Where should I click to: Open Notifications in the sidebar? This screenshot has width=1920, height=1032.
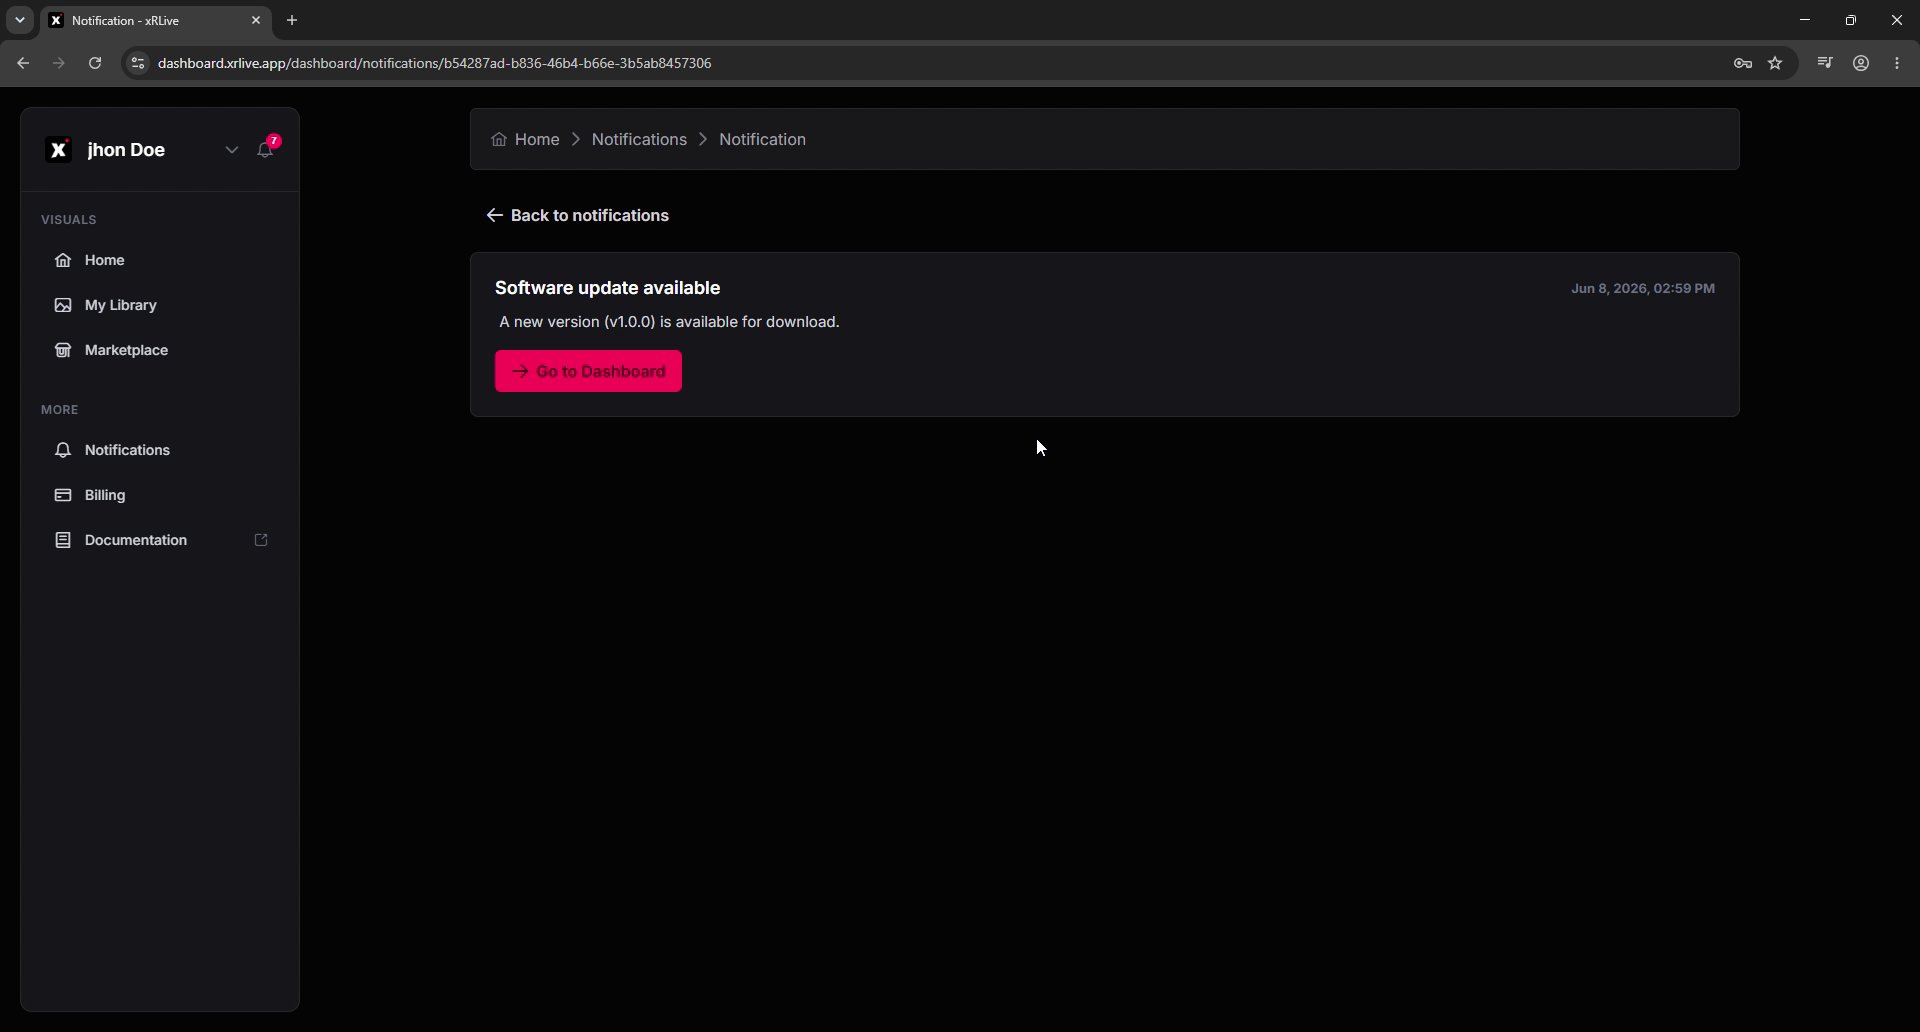pos(160,450)
